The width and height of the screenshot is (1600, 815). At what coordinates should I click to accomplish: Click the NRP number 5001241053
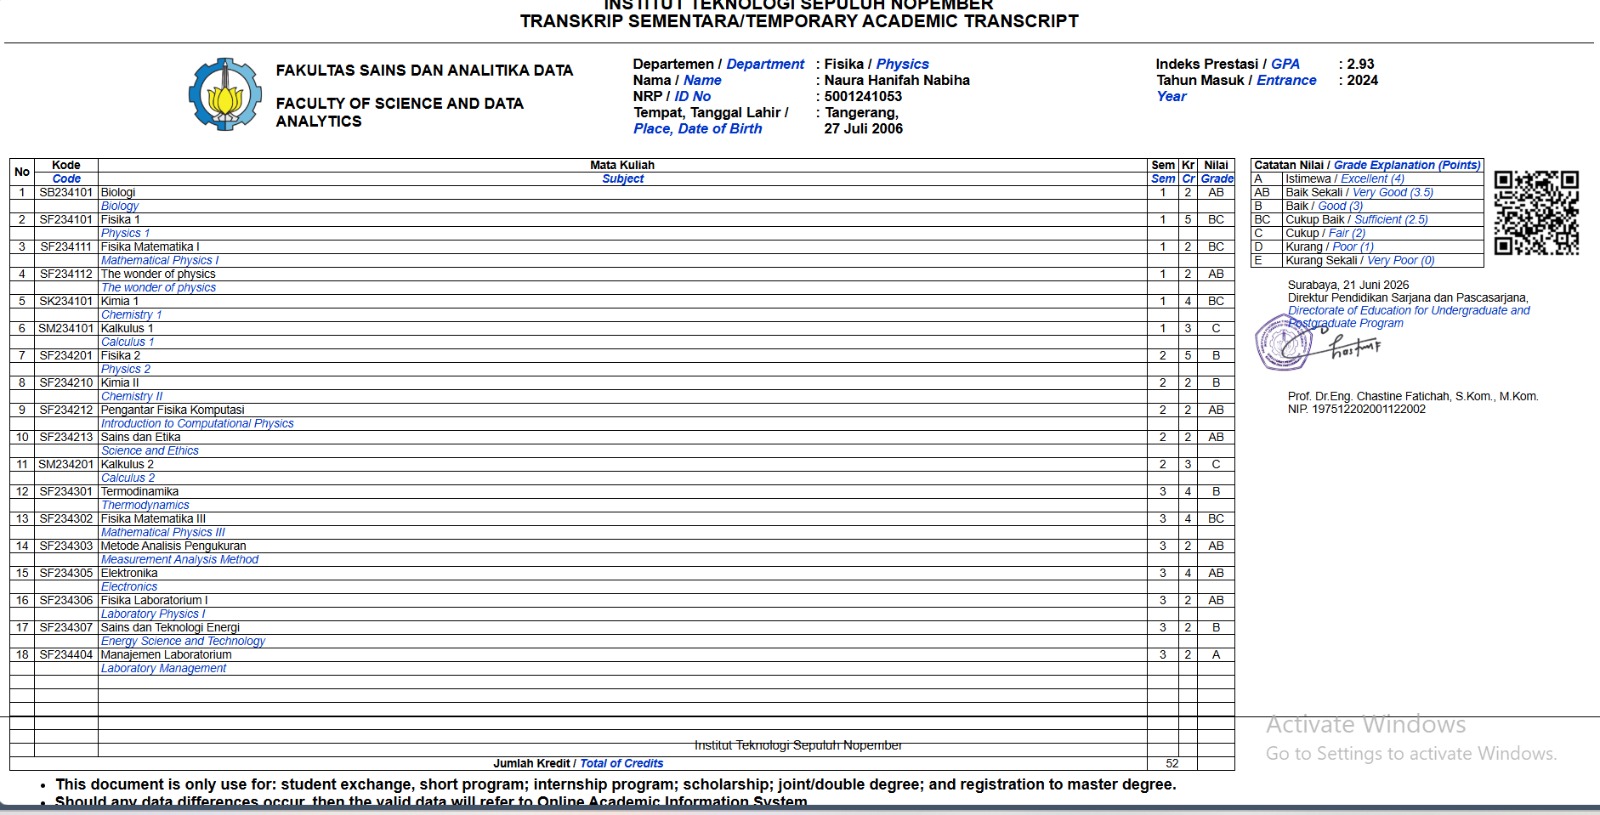[863, 96]
